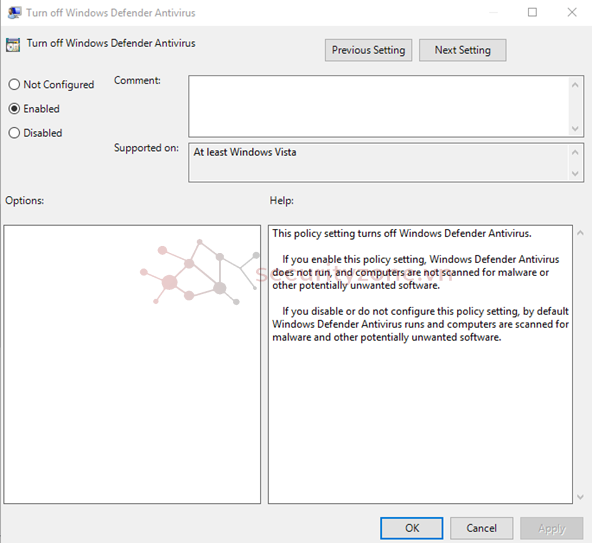Click the Comment: label

point(137,80)
